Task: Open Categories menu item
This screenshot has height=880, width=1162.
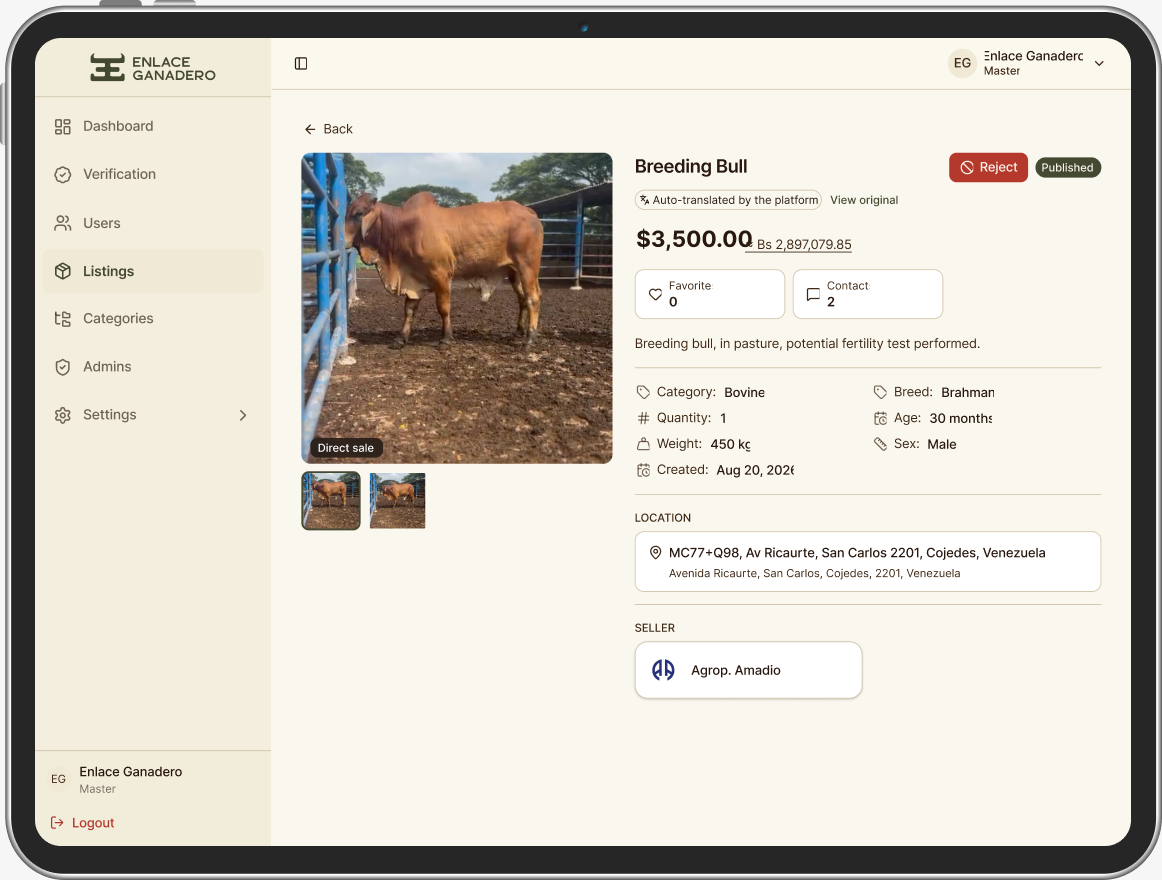Action: coord(153,319)
